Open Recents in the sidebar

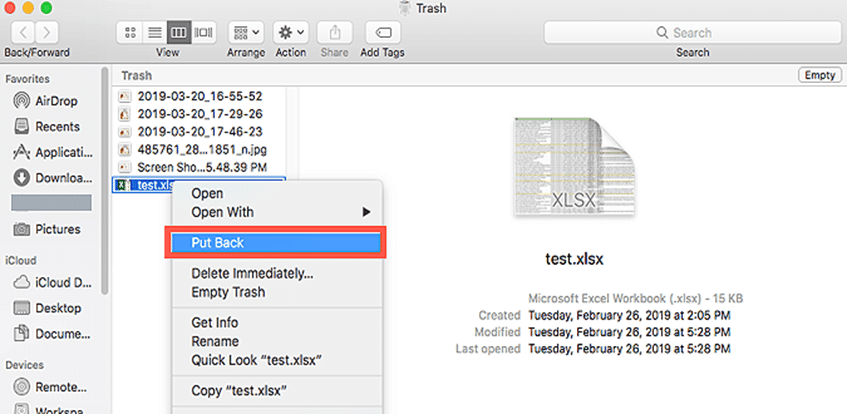pyautogui.click(x=57, y=127)
